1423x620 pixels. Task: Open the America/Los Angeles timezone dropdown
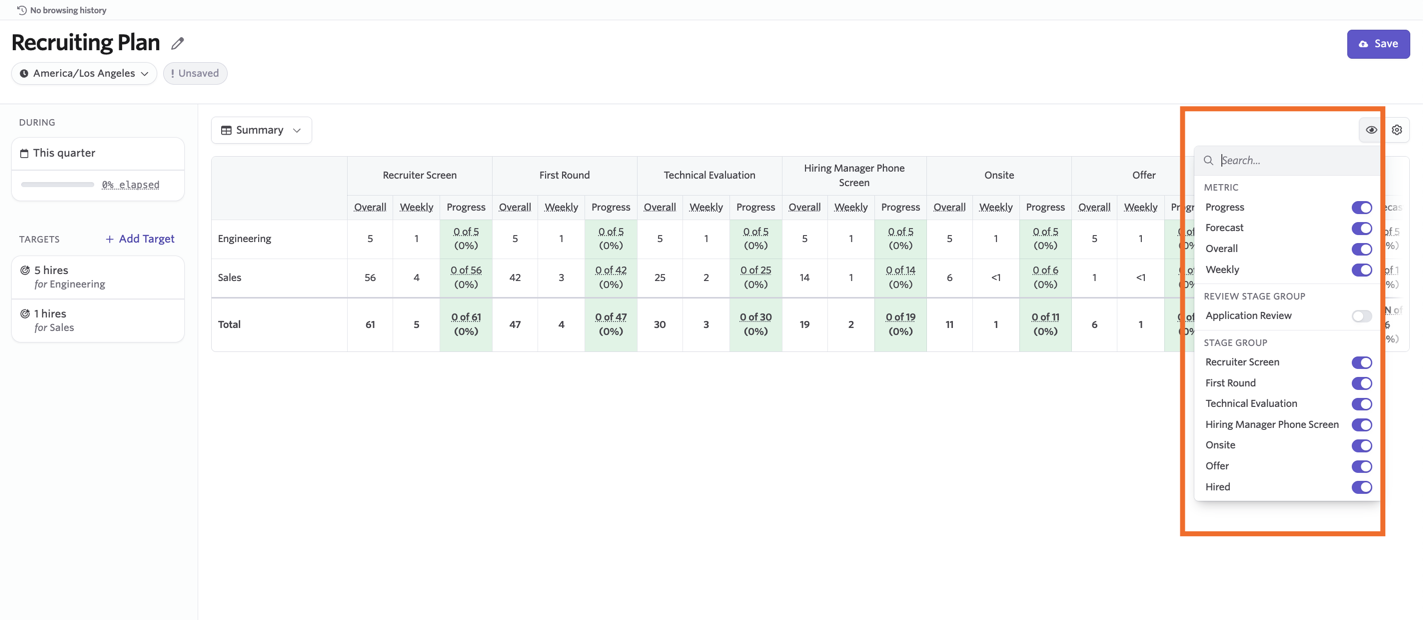(x=84, y=73)
